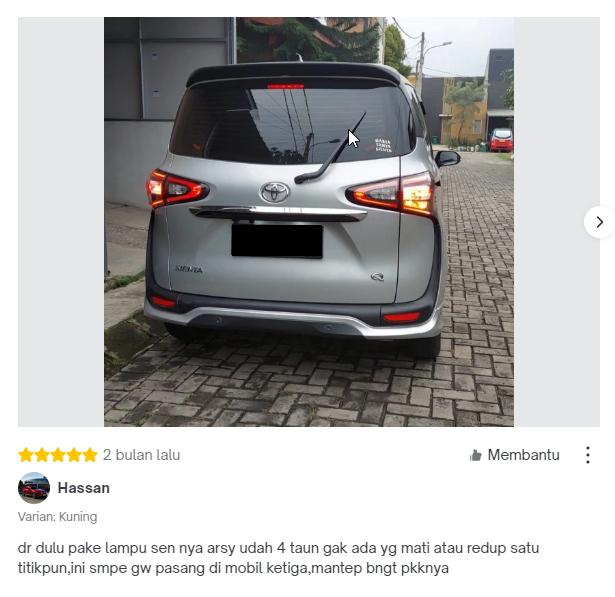The image size is (615, 597).
Task: Select the 'Varian: Kuning' label
Action: (57, 517)
